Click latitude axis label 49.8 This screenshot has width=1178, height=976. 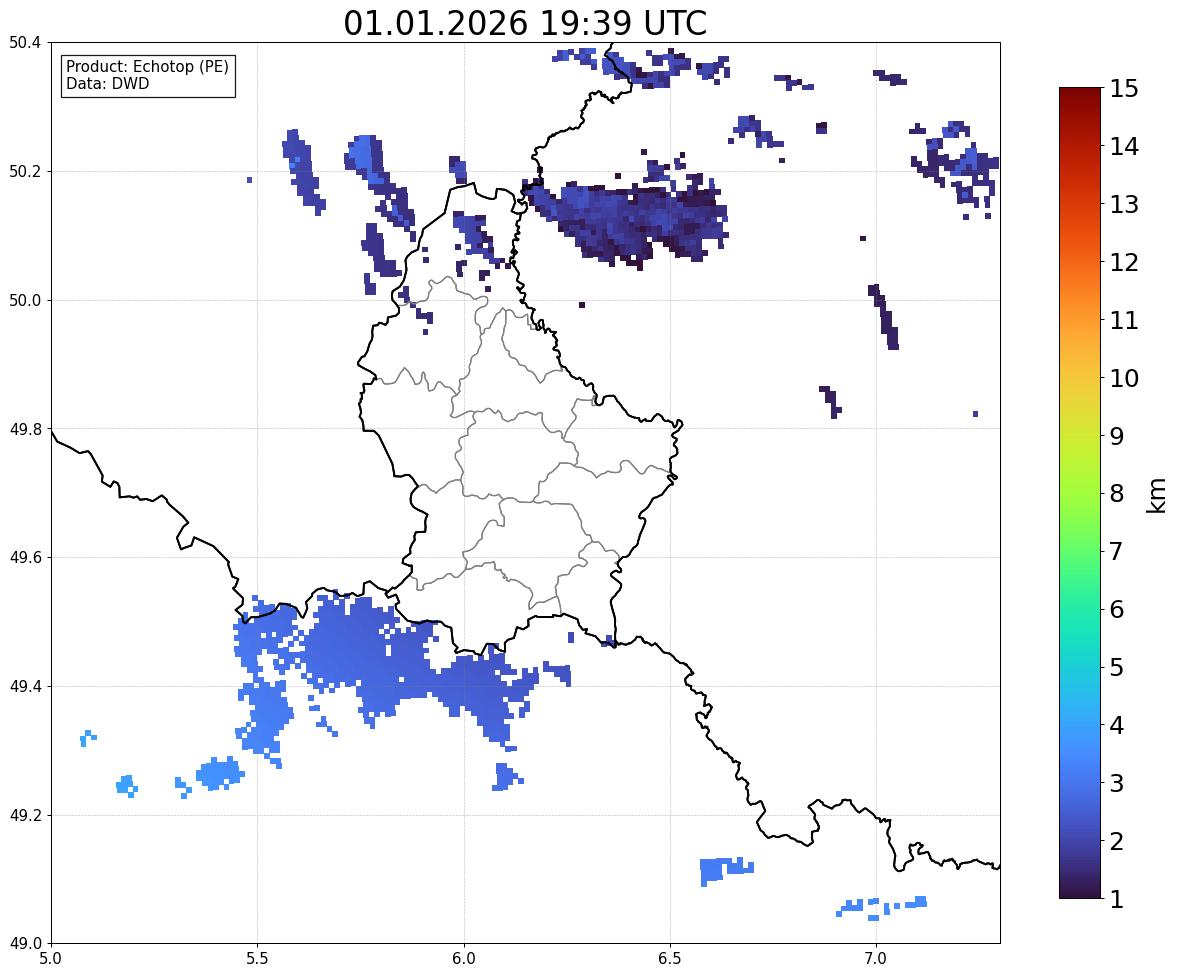tap(25, 429)
